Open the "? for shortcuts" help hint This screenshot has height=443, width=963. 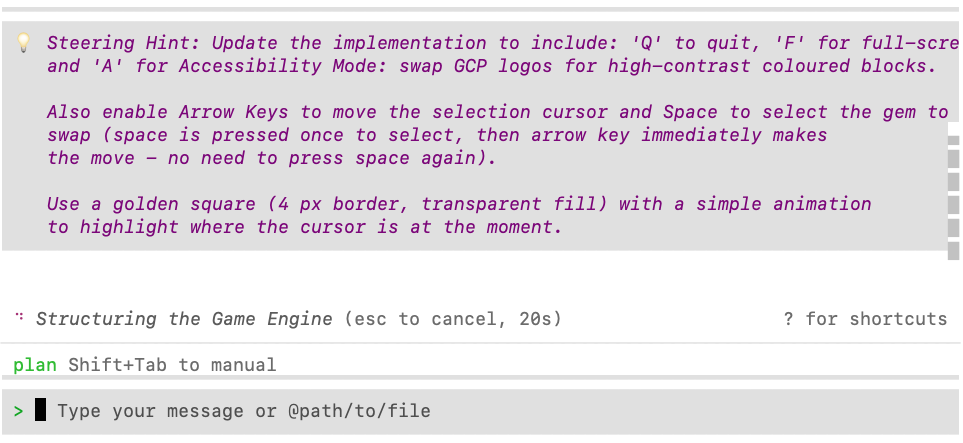click(x=865, y=319)
